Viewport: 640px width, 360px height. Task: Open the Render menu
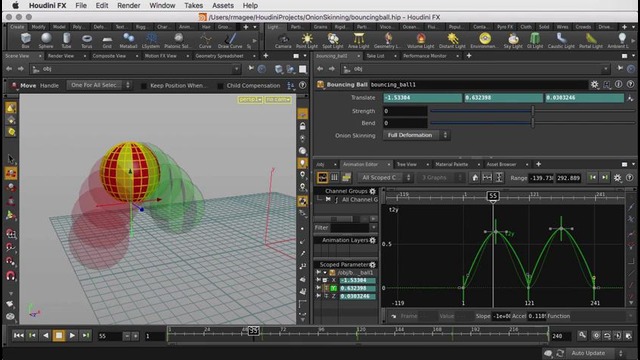coord(129,5)
